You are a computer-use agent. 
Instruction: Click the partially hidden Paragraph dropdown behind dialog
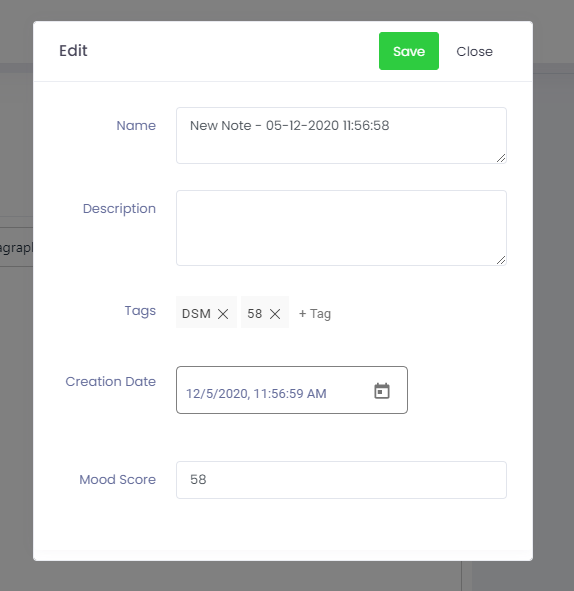pos(16,247)
